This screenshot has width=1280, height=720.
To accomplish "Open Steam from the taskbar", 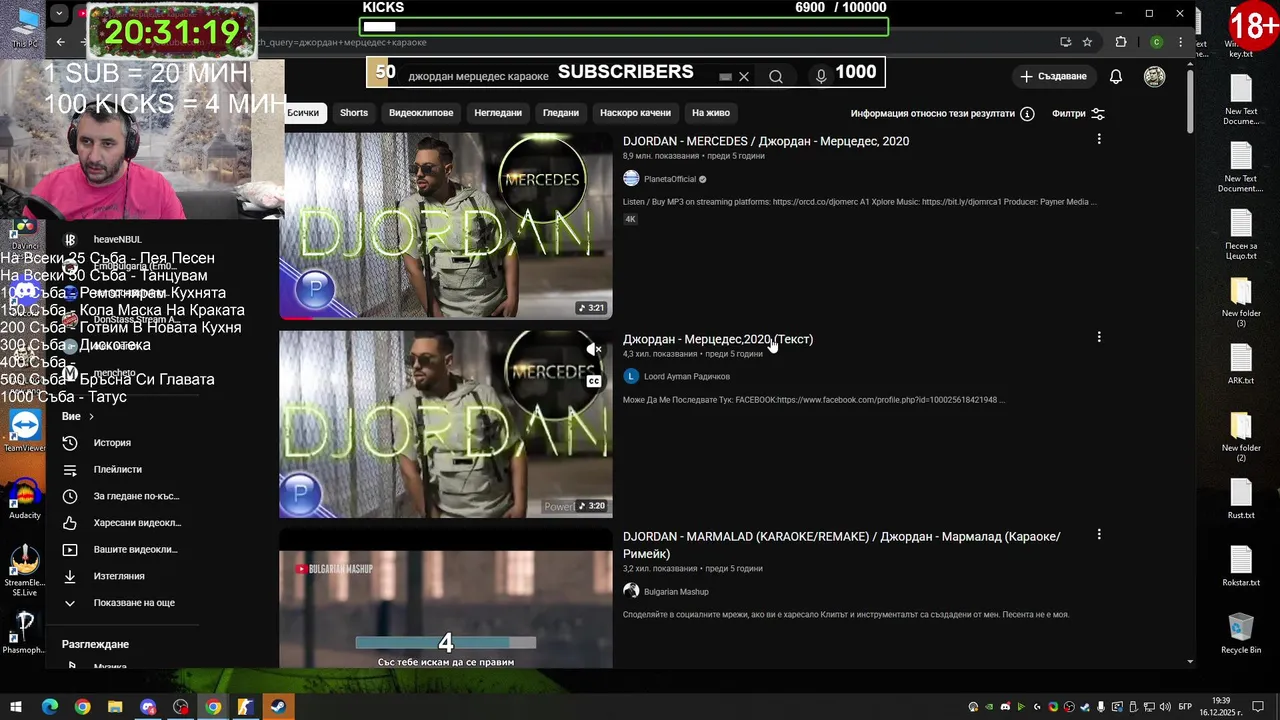I will coord(278,707).
